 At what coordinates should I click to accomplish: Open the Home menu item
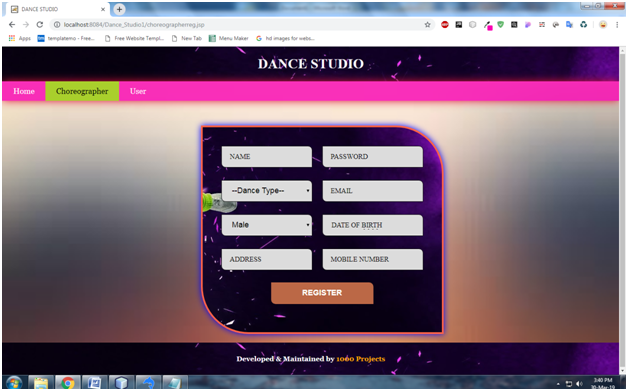pyautogui.click(x=24, y=91)
